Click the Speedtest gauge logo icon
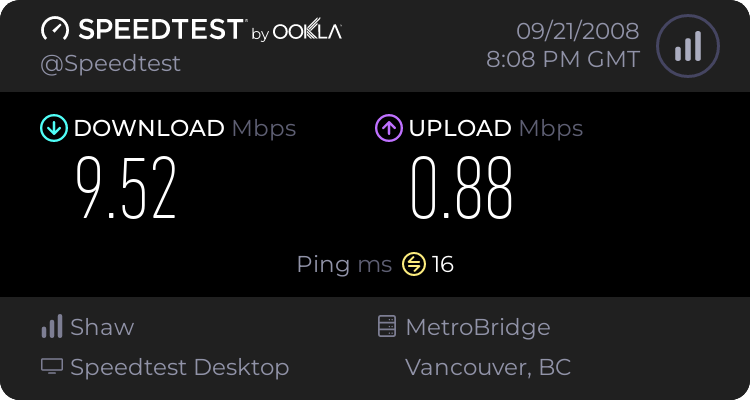The width and height of the screenshot is (750, 400). 55,29
